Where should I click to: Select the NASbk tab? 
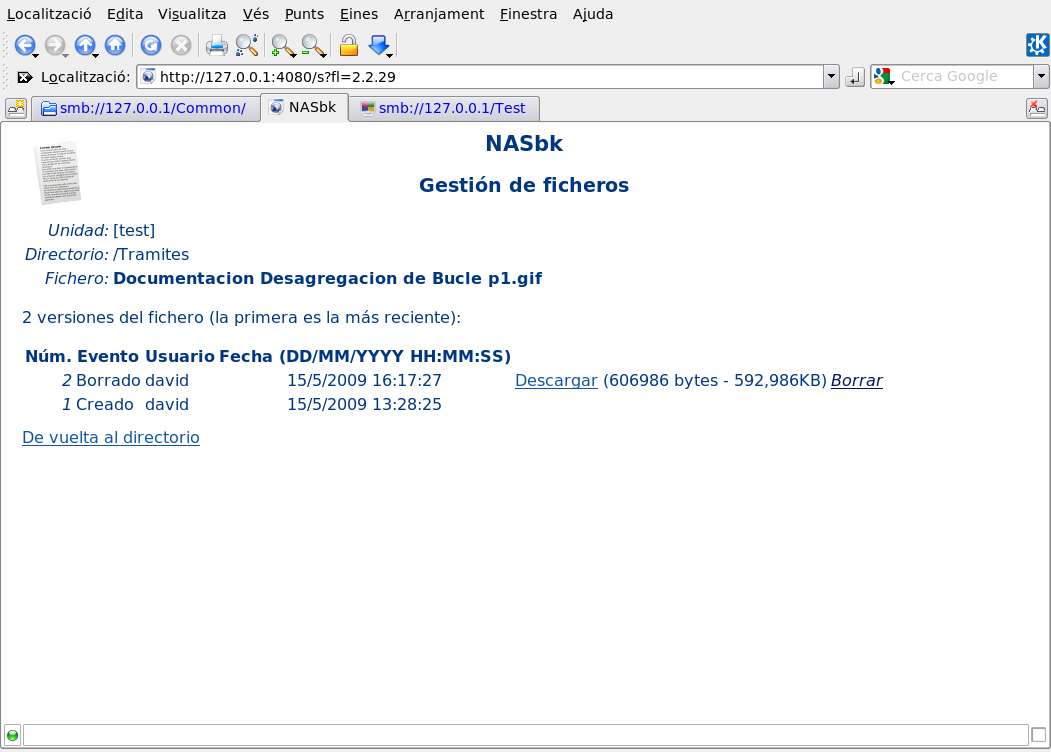click(304, 107)
